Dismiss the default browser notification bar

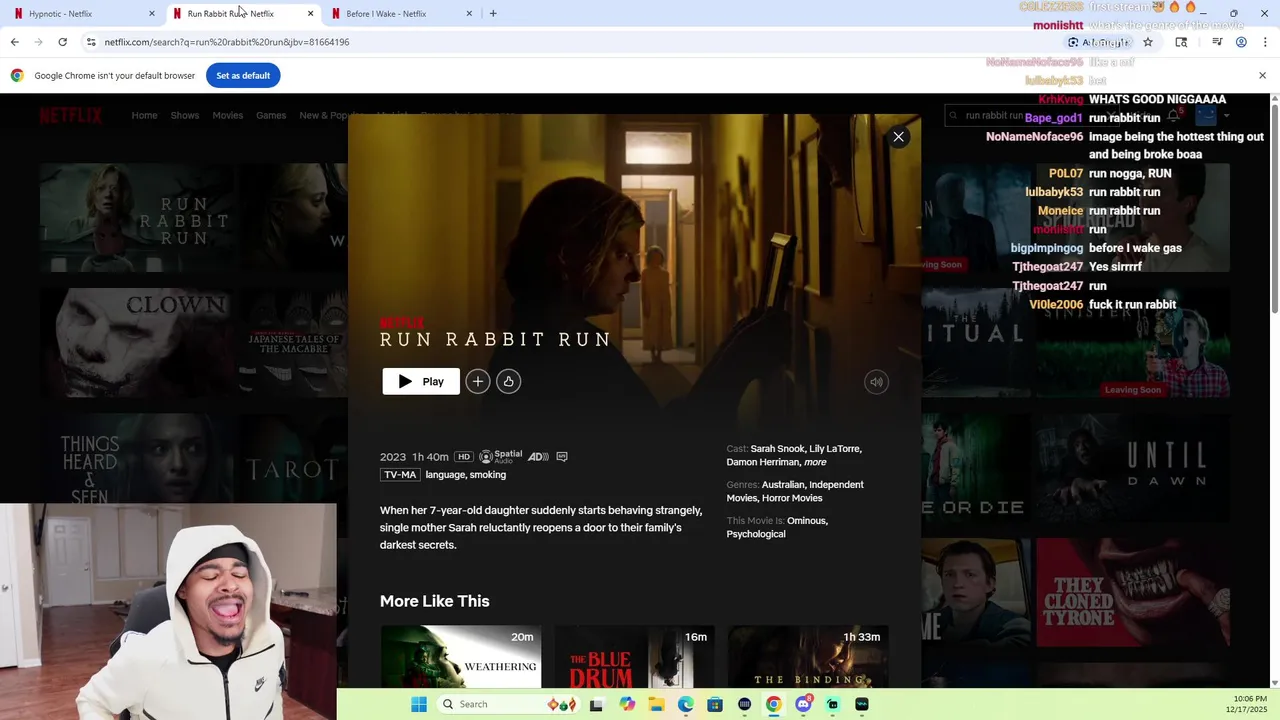1262,75
